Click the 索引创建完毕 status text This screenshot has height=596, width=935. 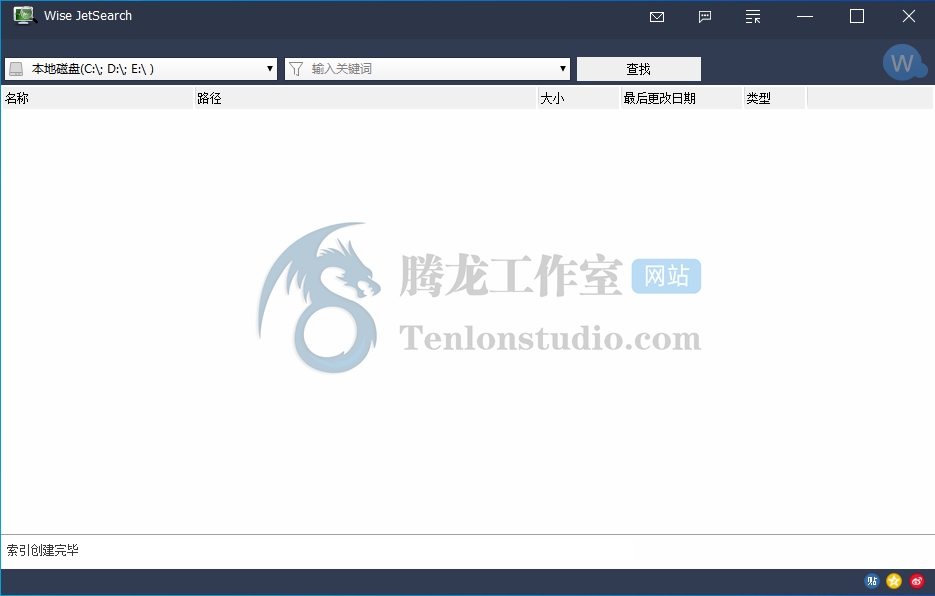pyautogui.click(x=43, y=550)
